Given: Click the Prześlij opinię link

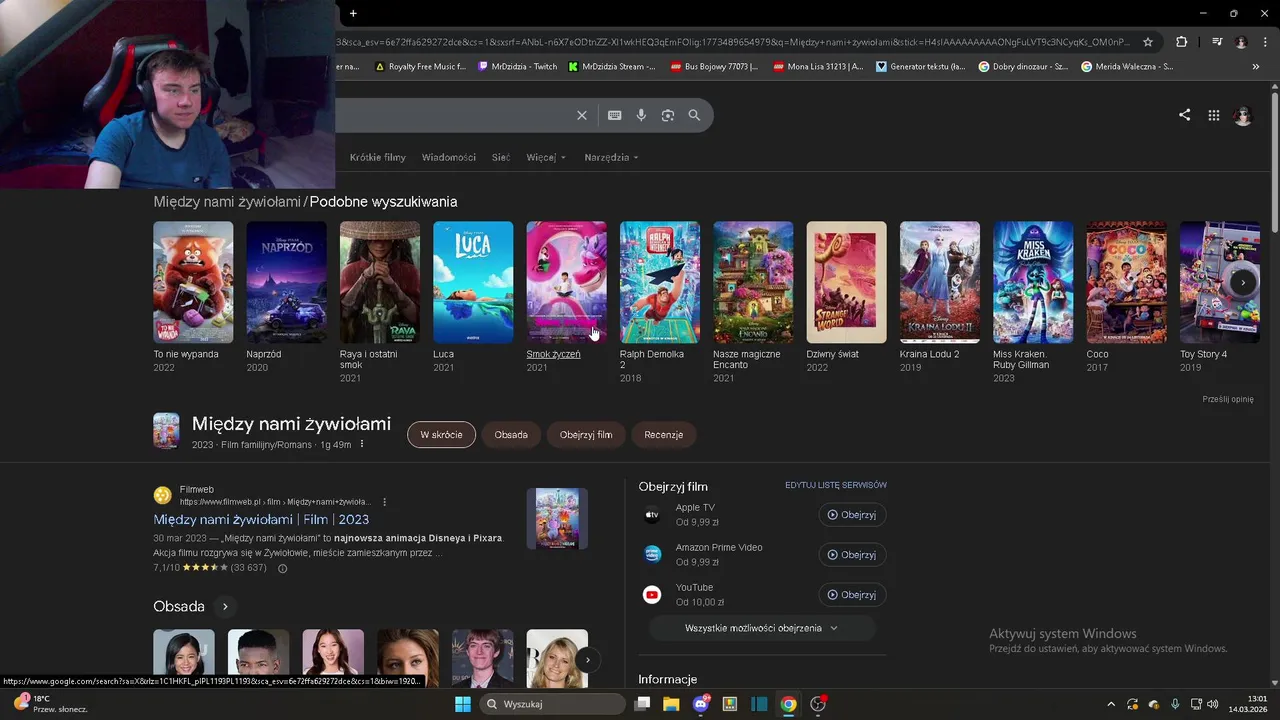Looking at the screenshot, I should pos(1228,399).
